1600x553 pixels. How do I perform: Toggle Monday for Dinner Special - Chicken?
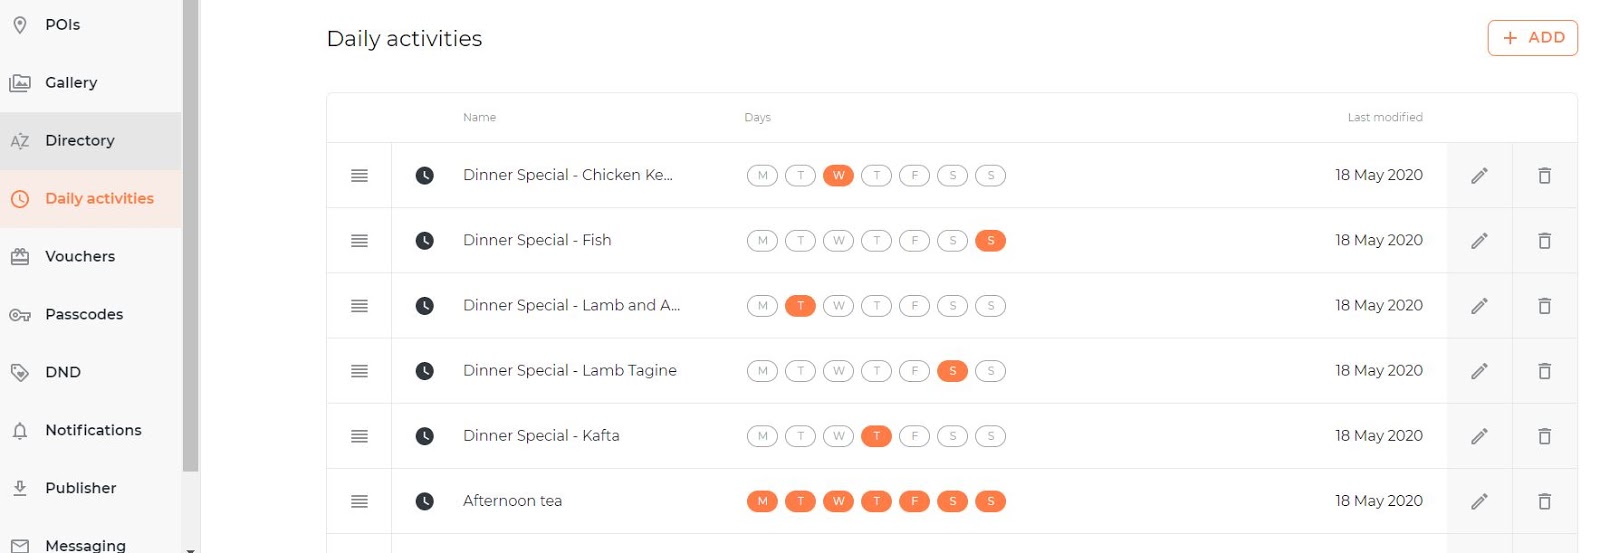point(762,176)
